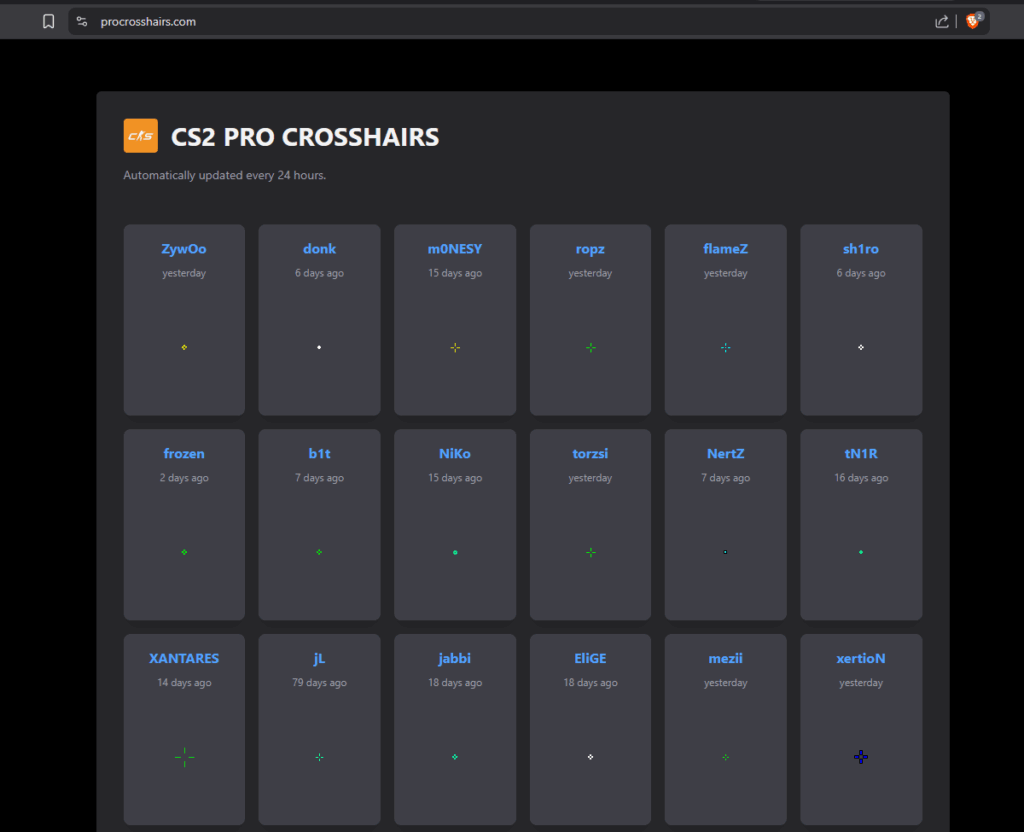Open the sh1ro crosshair card

pyautogui.click(x=861, y=319)
